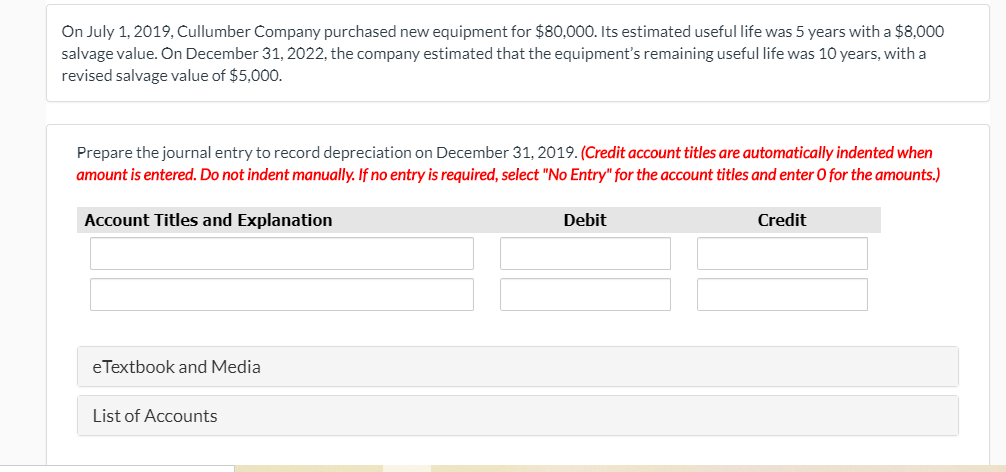Open the List of Accounts section
Image resolution: width=1006 pixels, height=472 pixels.
518,416
